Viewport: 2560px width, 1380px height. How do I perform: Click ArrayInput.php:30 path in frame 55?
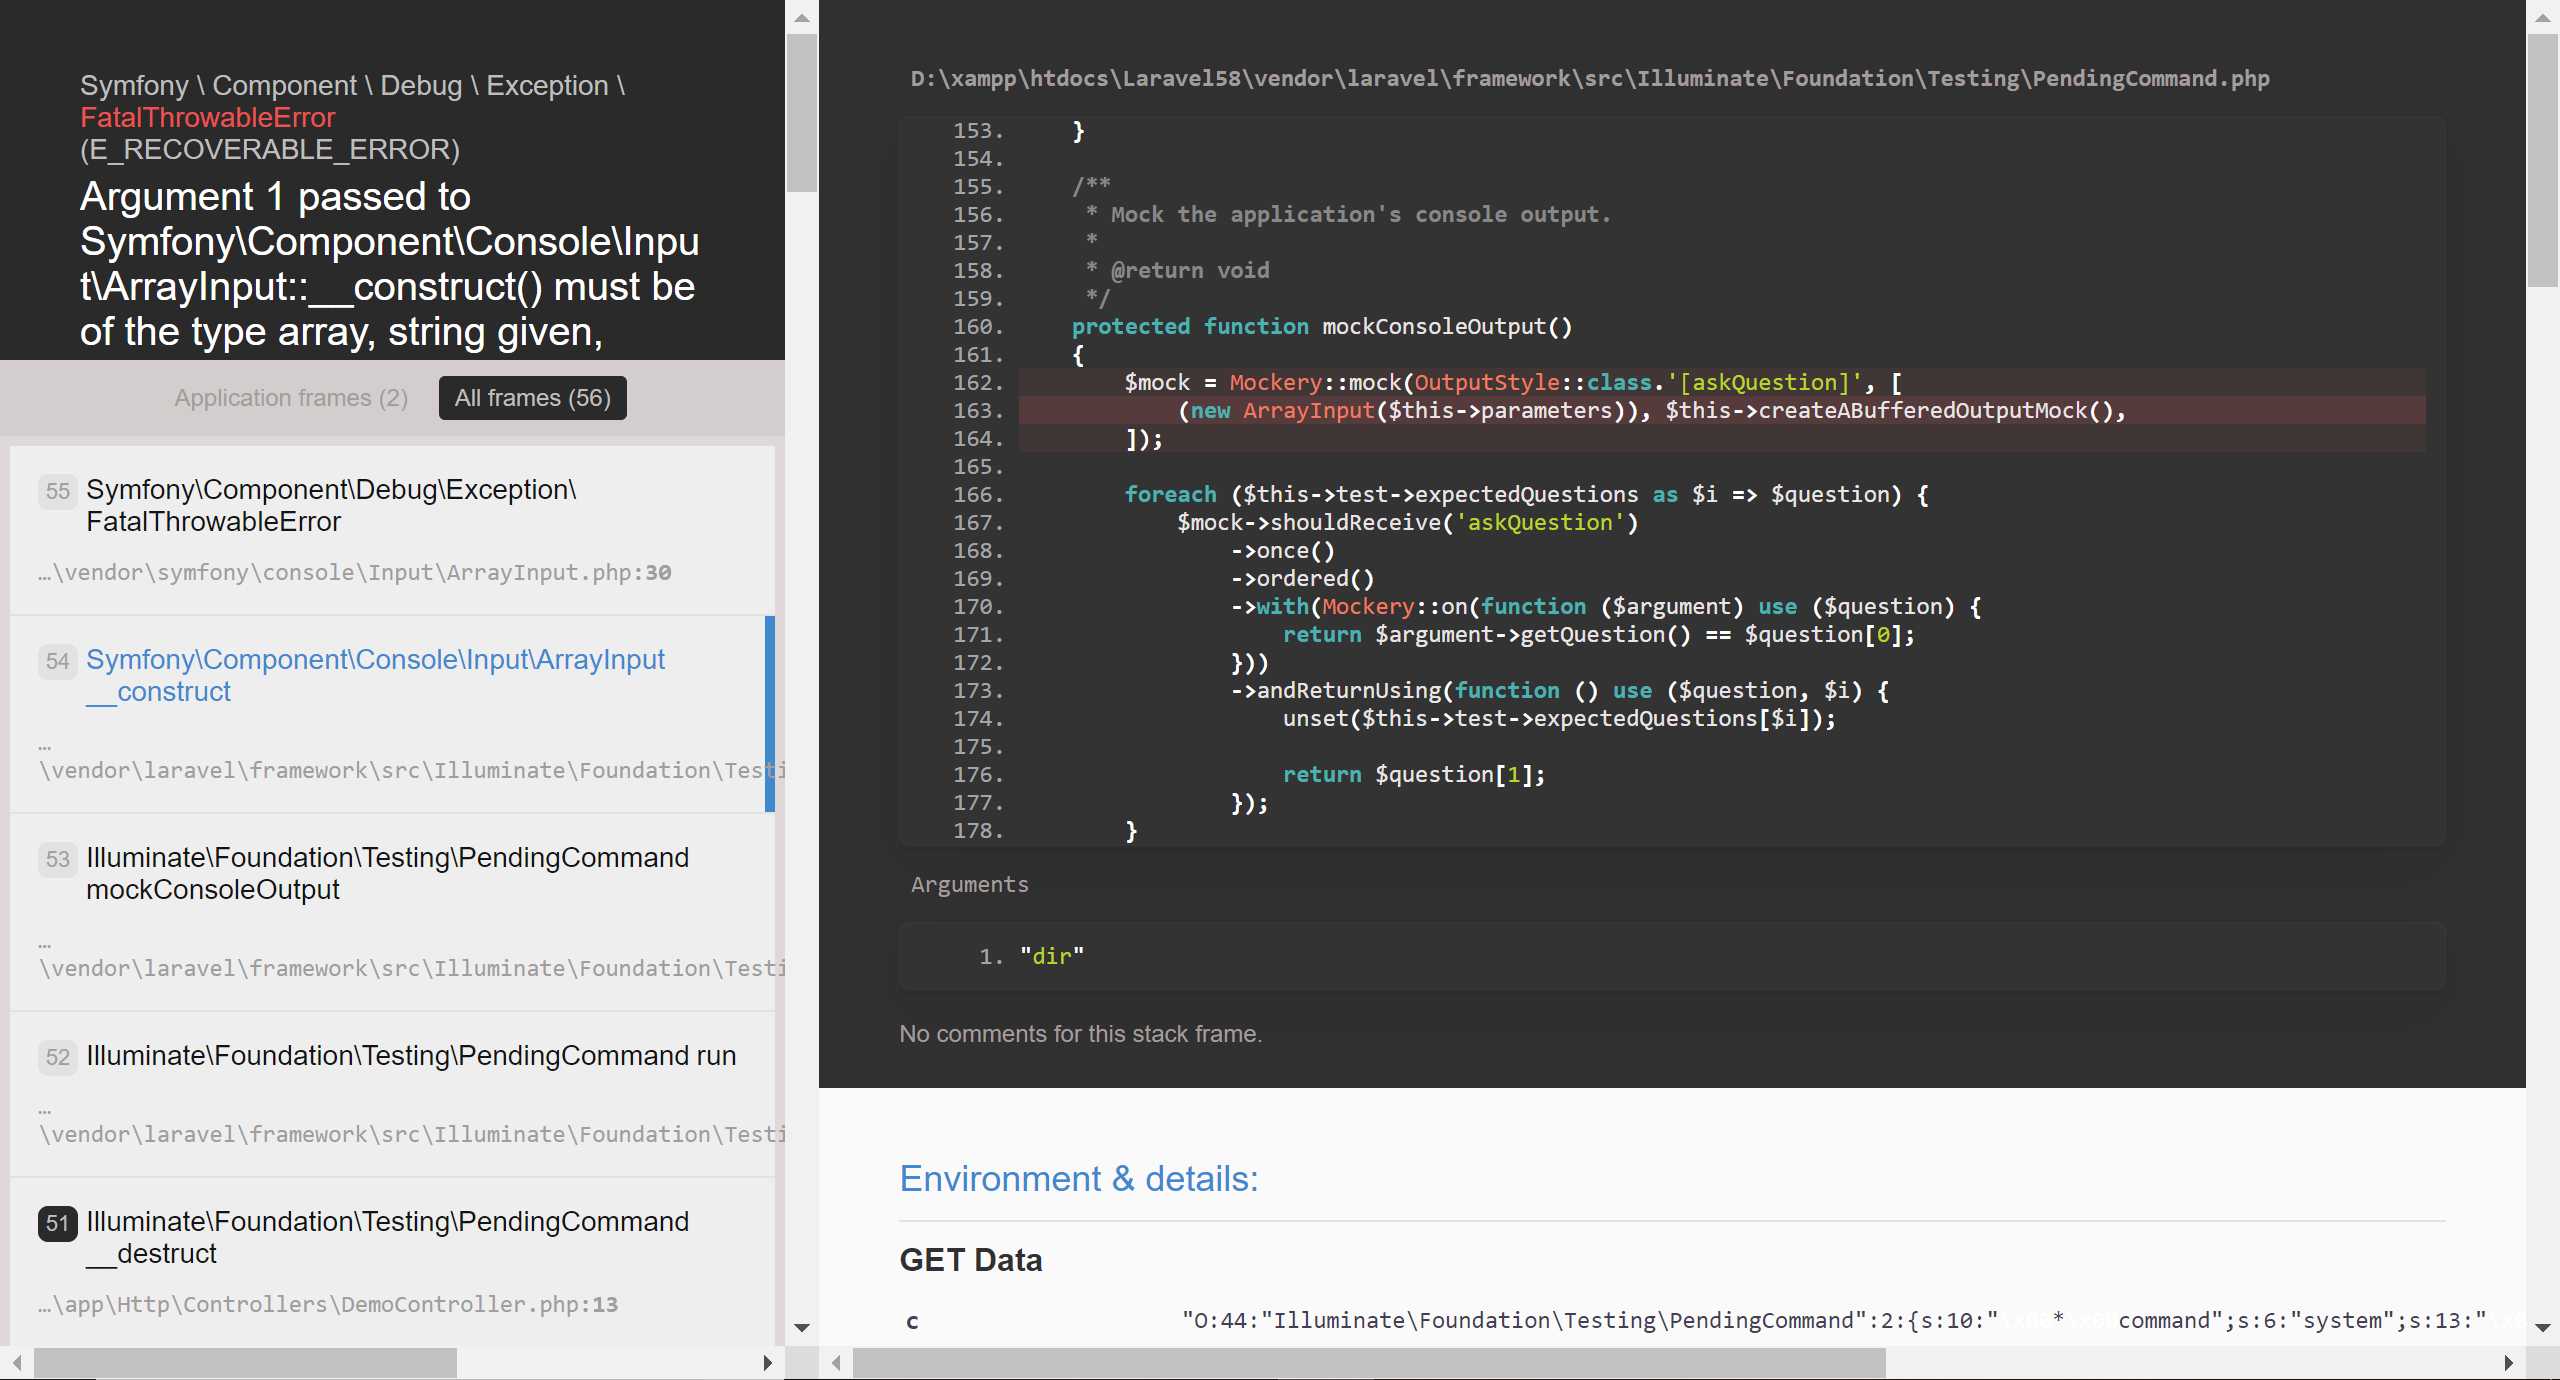click(x=355, y=572)
